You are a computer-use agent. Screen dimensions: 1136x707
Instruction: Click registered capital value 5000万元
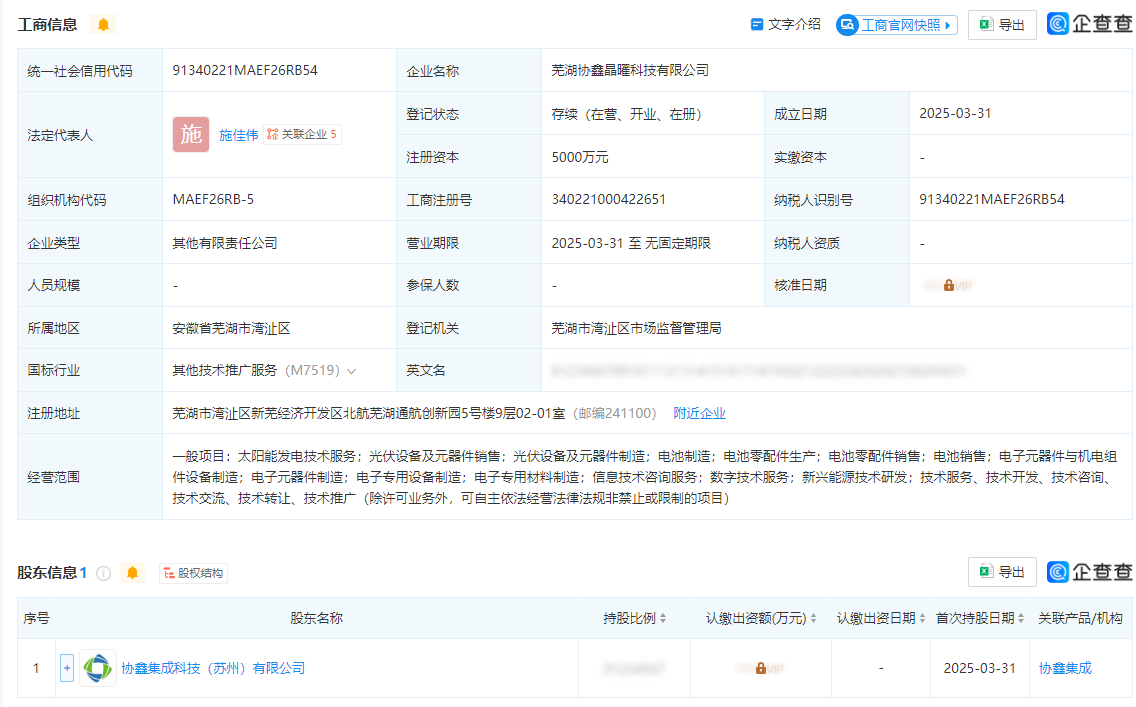580,157
